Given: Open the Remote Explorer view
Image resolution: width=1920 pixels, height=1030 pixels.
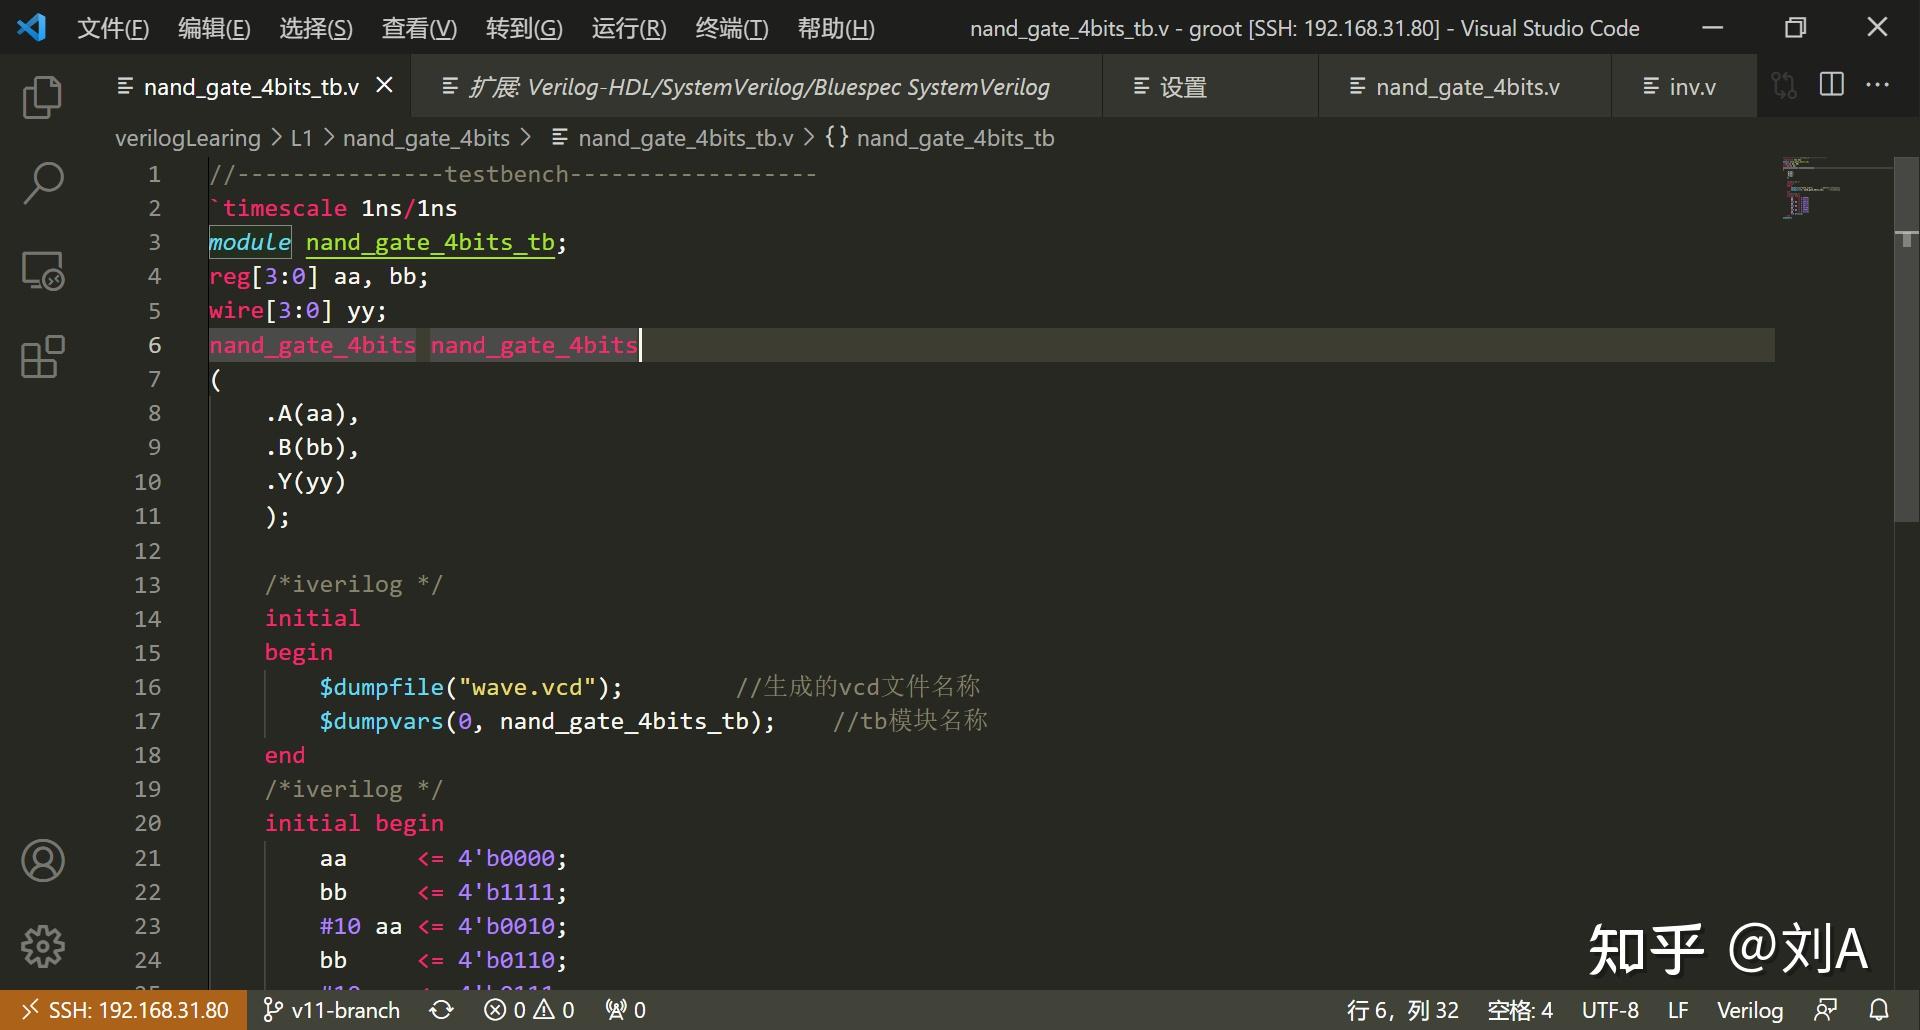Looking at the screenshot, I should click(x=41, y=270).
